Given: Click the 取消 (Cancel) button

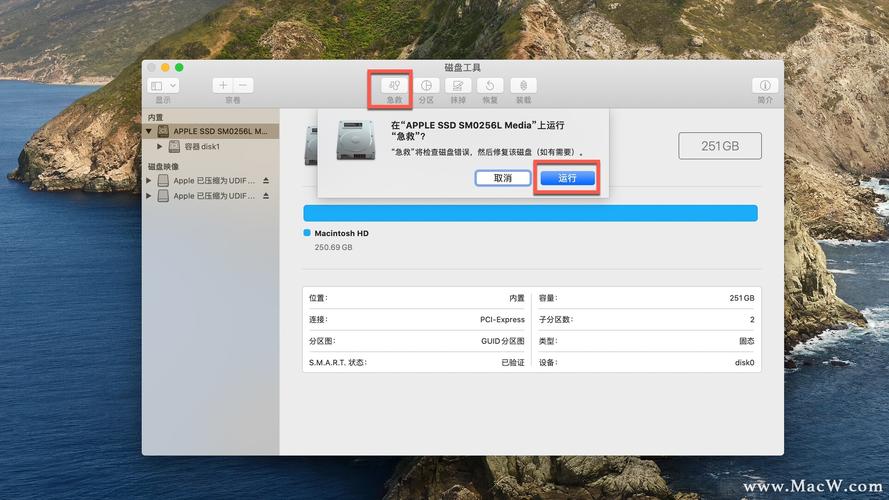Looking at the screenshot, I should [502, 178].
